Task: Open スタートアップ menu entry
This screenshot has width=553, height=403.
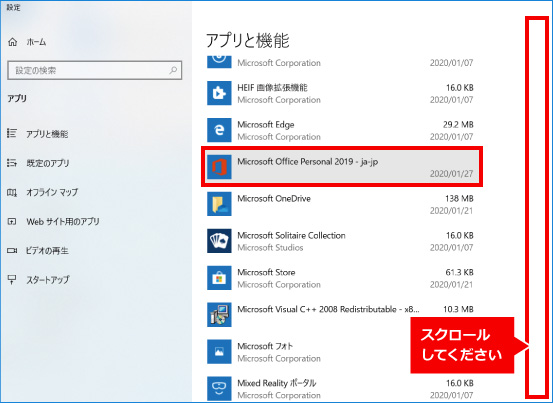Action: [48, 280]
